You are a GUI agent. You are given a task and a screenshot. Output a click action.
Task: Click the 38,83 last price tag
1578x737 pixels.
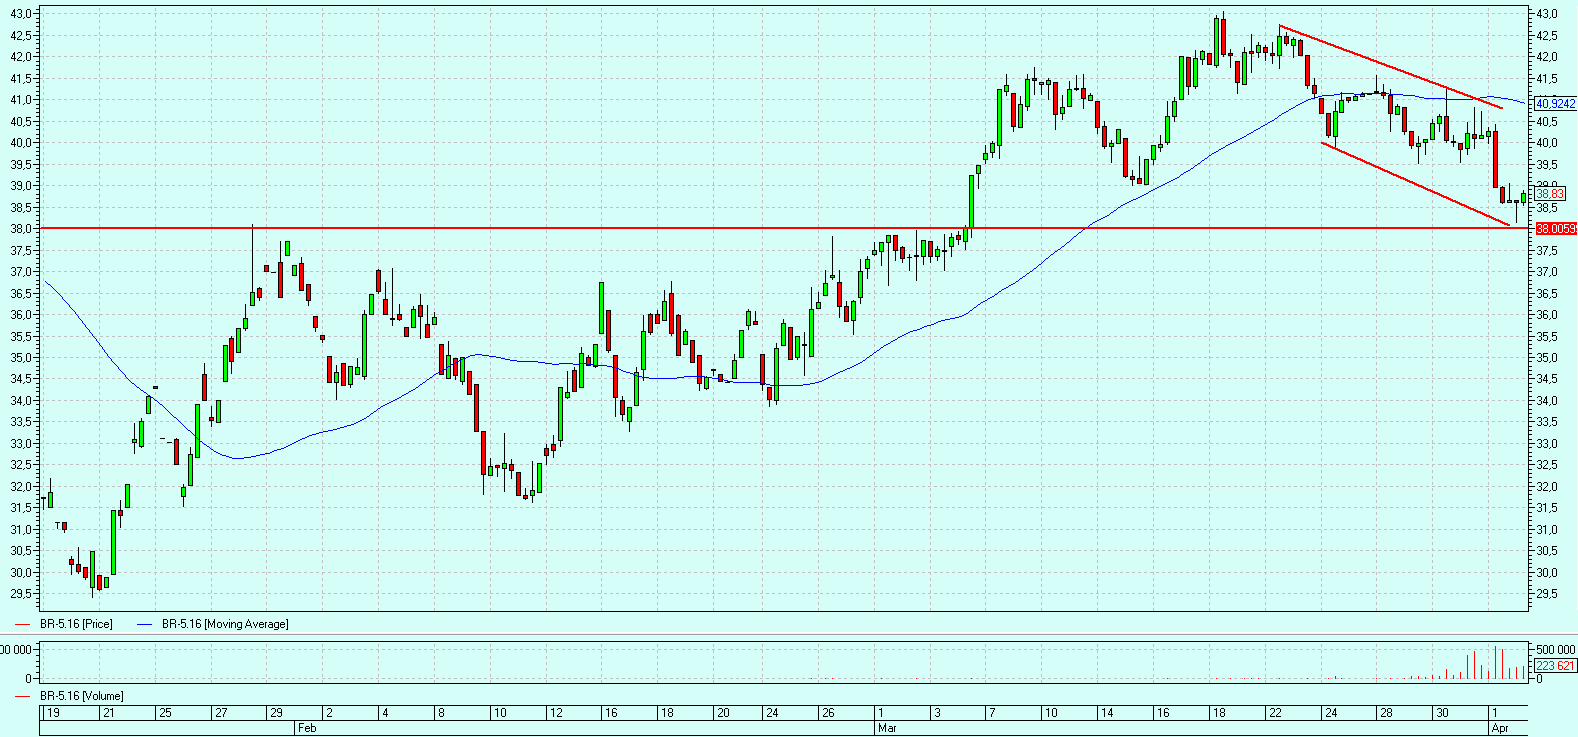pyautogui.click(x=1550, y=194)
